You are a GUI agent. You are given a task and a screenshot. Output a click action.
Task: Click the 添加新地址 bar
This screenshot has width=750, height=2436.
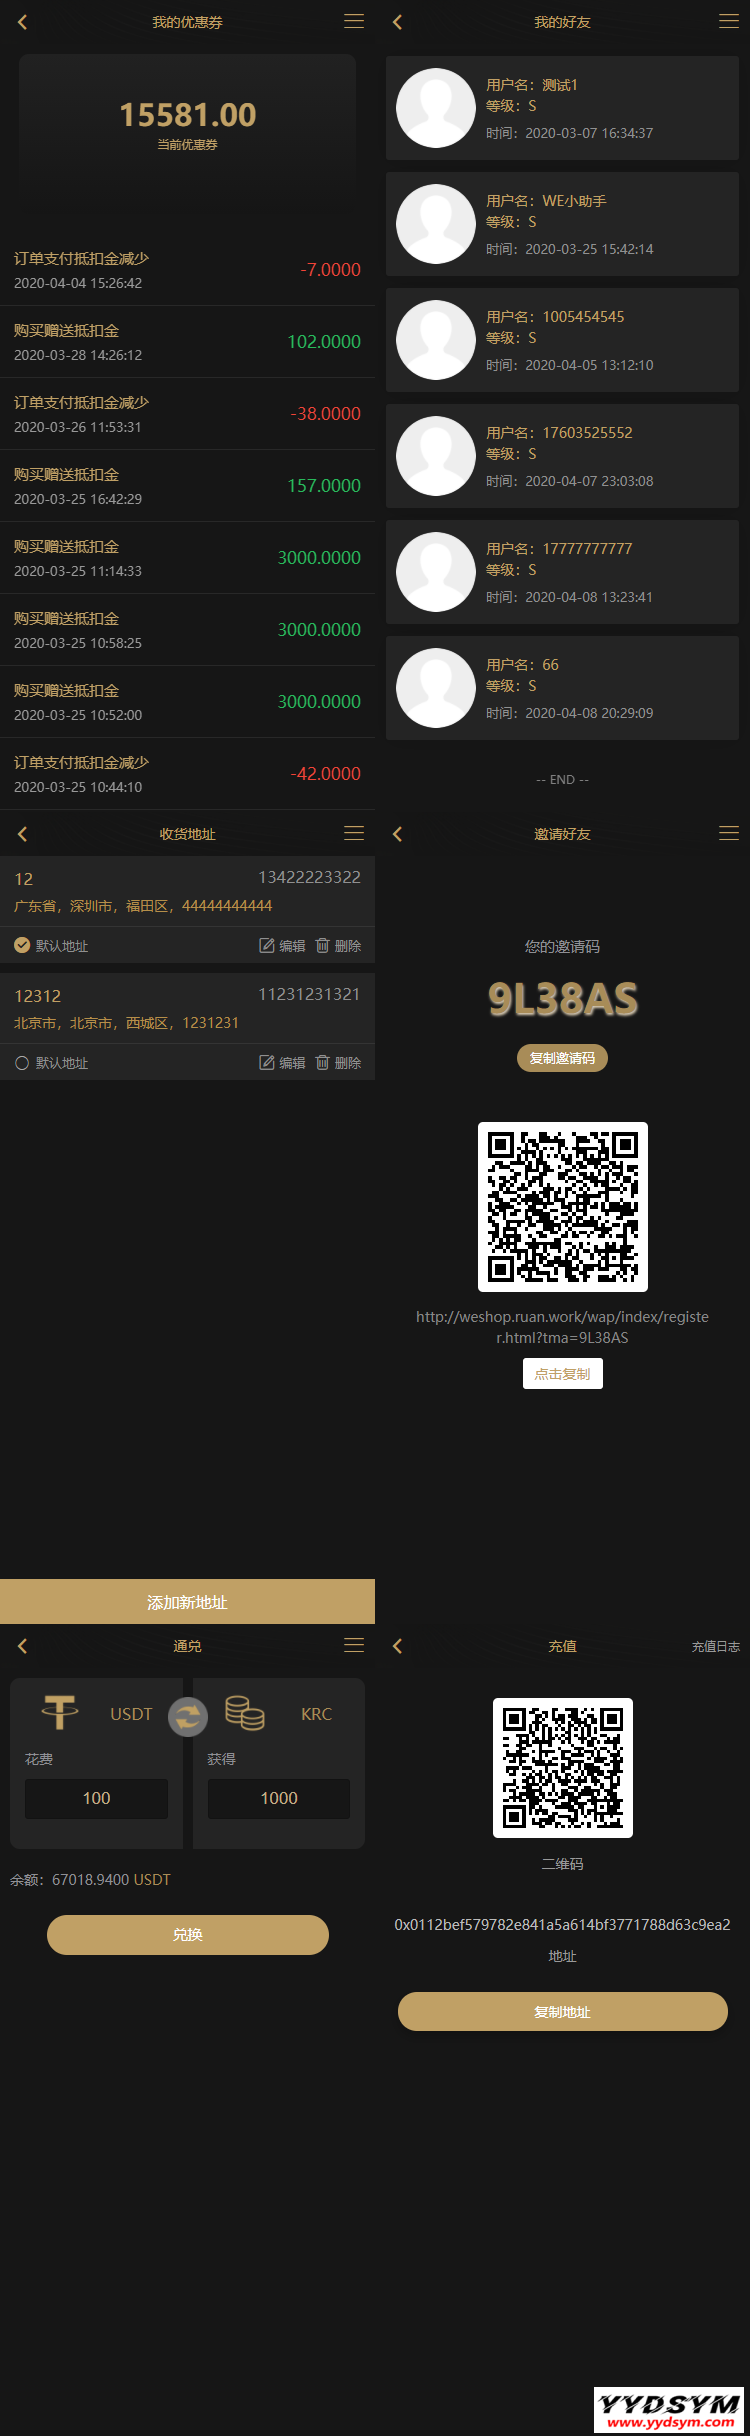pyautogui.click(x=187, y=1602)
